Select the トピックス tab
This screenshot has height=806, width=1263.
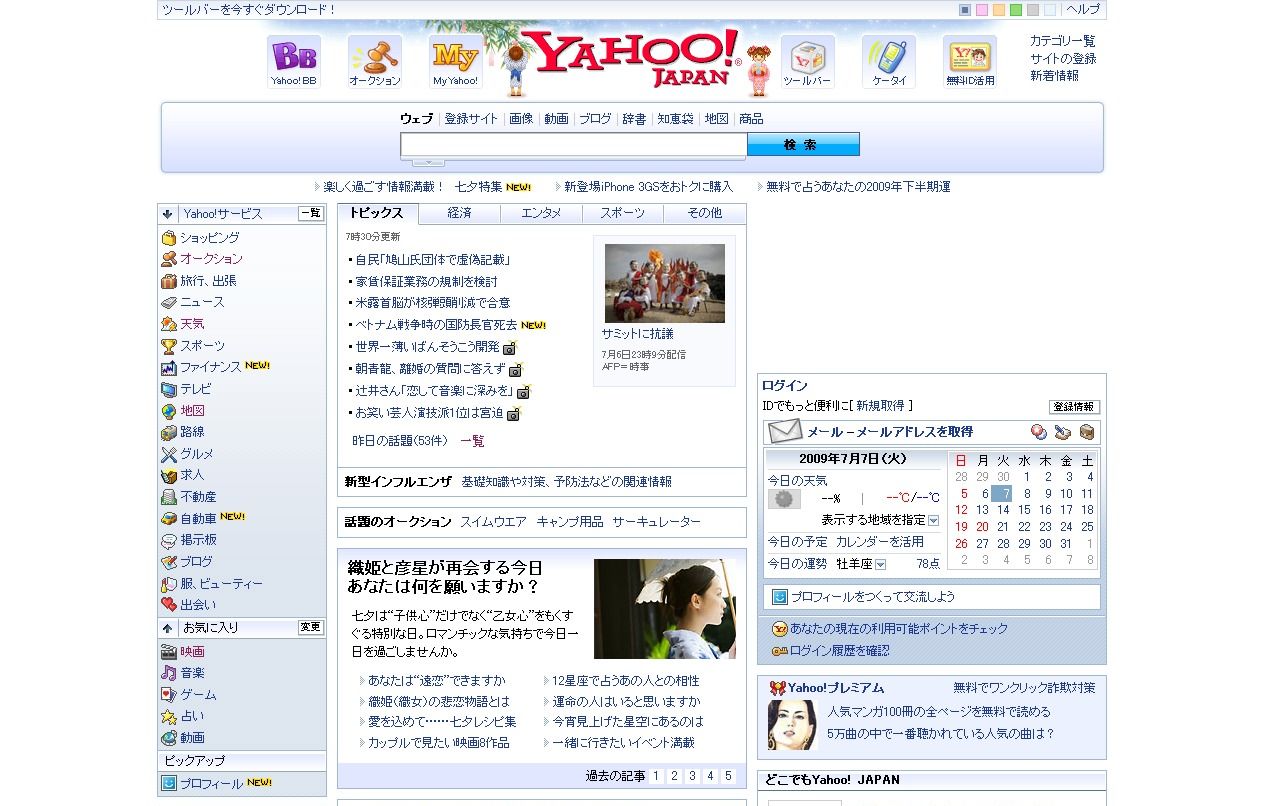click(x=377, y=213)
